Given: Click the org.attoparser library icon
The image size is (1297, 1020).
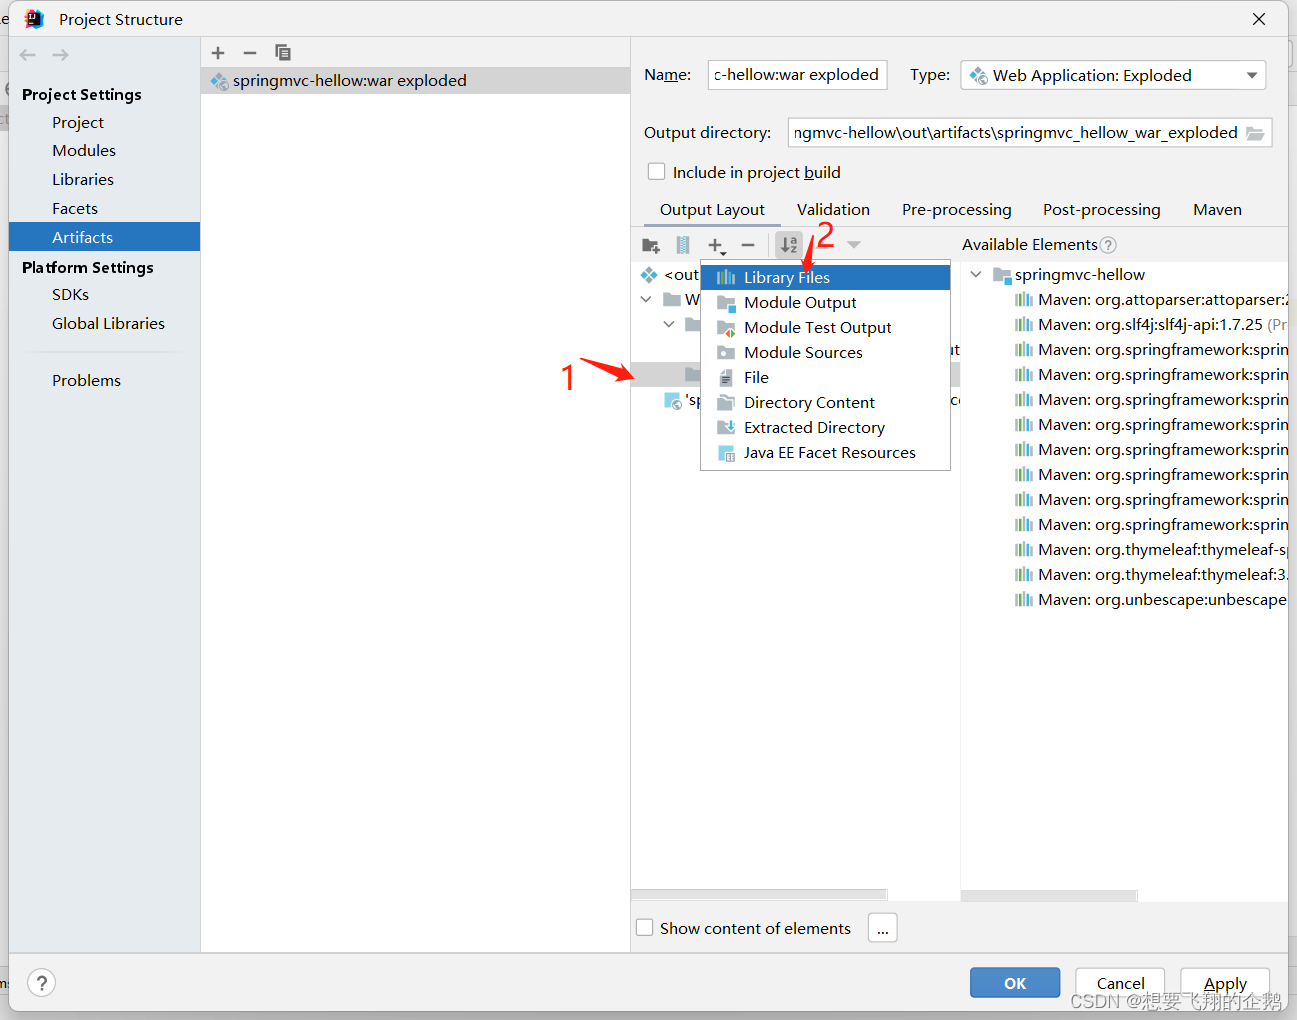Looking at the screenshot, I should [x=1024, y=300].
